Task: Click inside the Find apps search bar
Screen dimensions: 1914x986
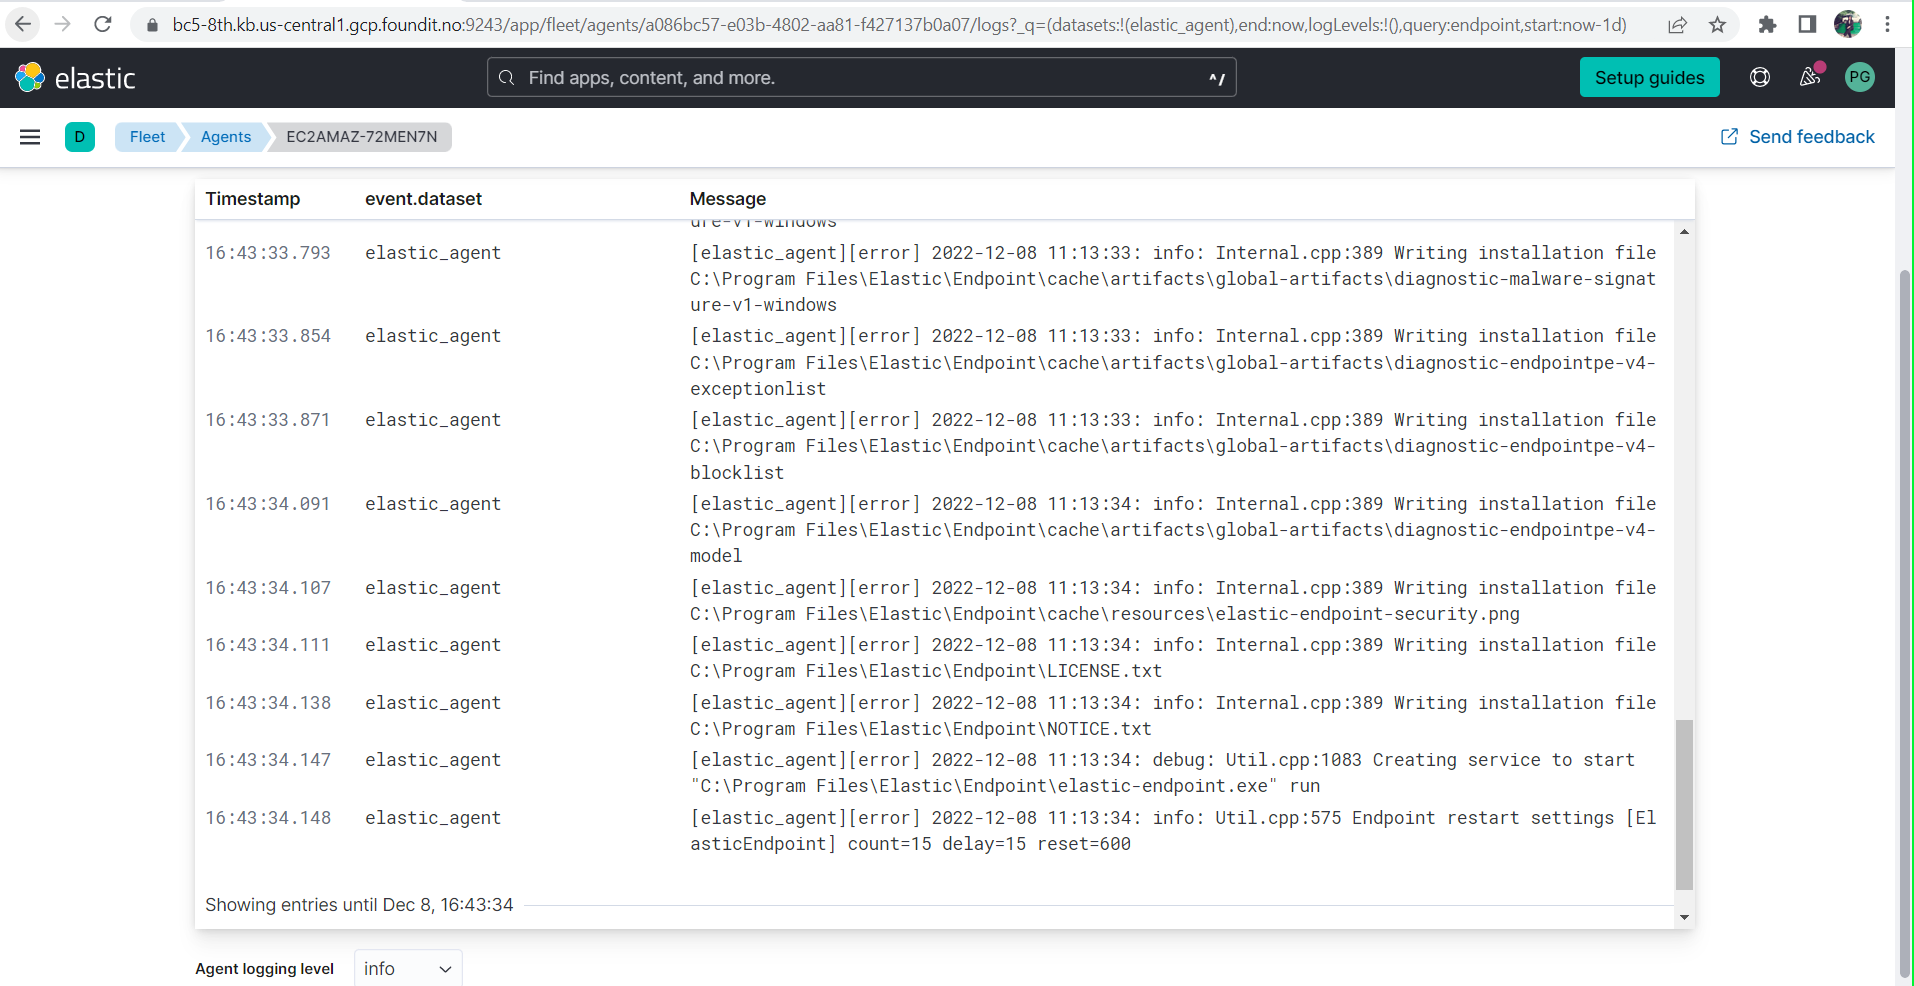Action: pos(860,77)
